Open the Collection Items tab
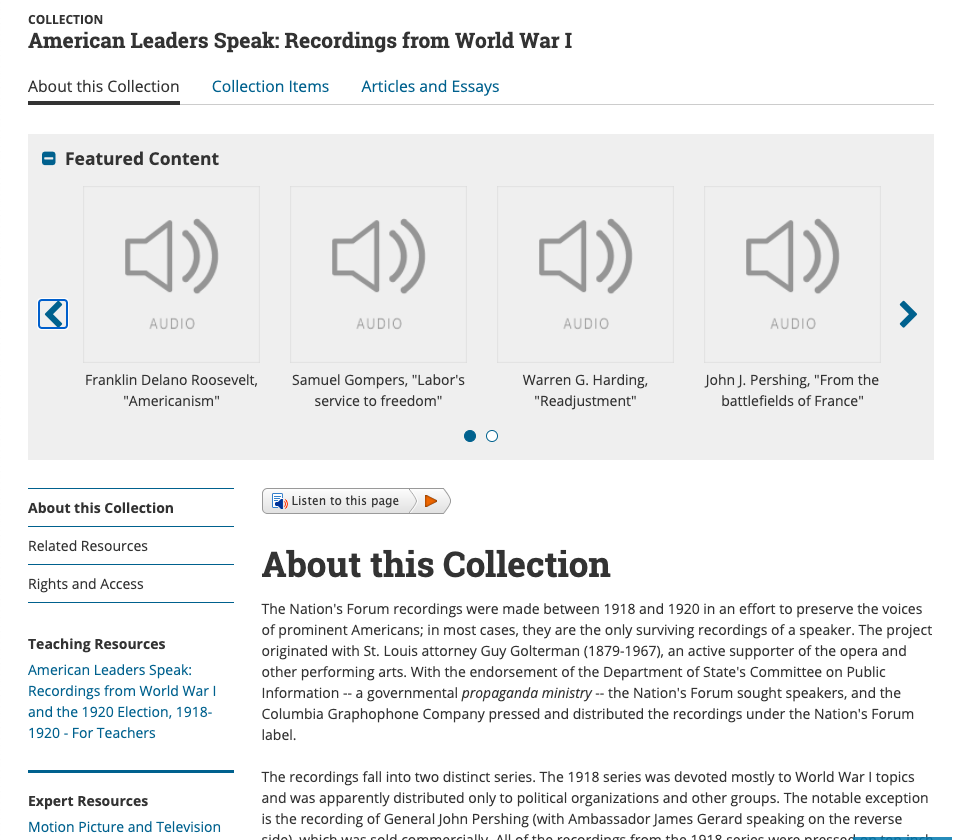 click(270, 87)
